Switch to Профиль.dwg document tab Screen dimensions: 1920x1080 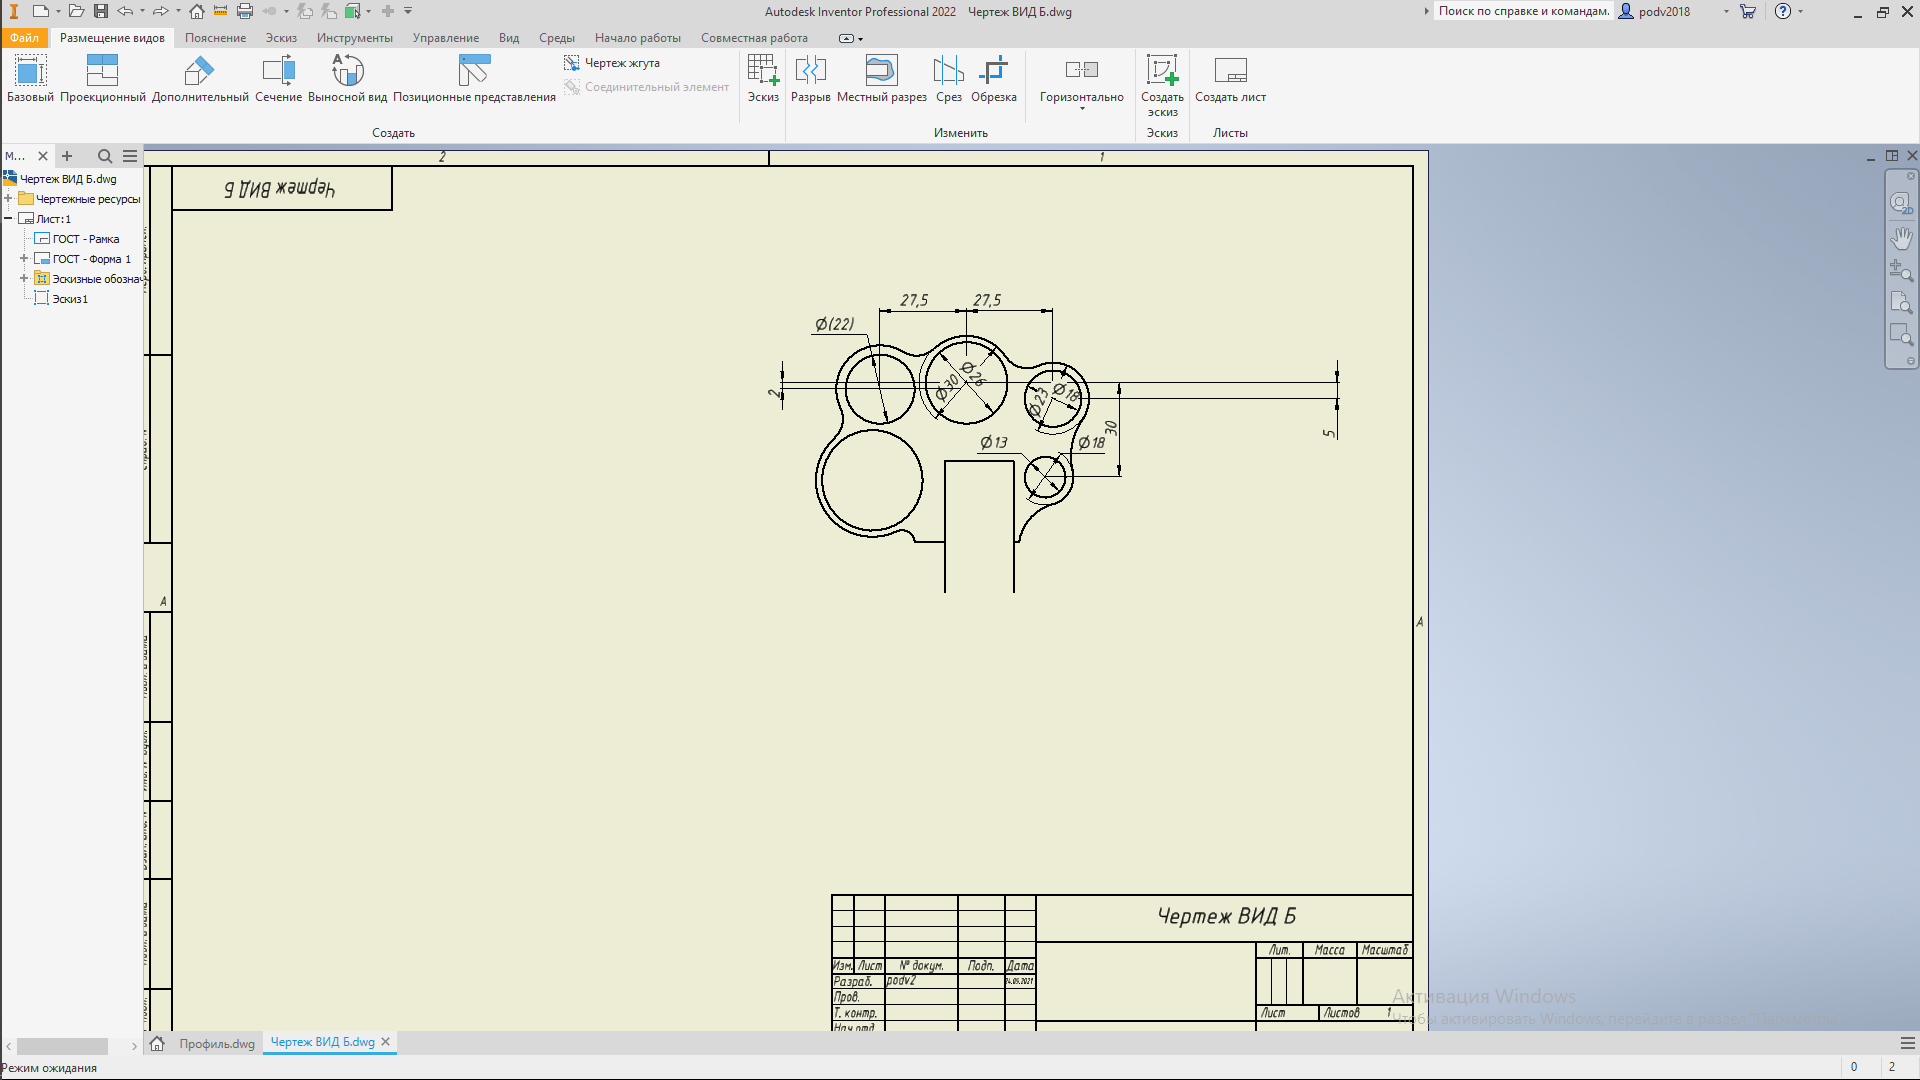[217, 1043]
